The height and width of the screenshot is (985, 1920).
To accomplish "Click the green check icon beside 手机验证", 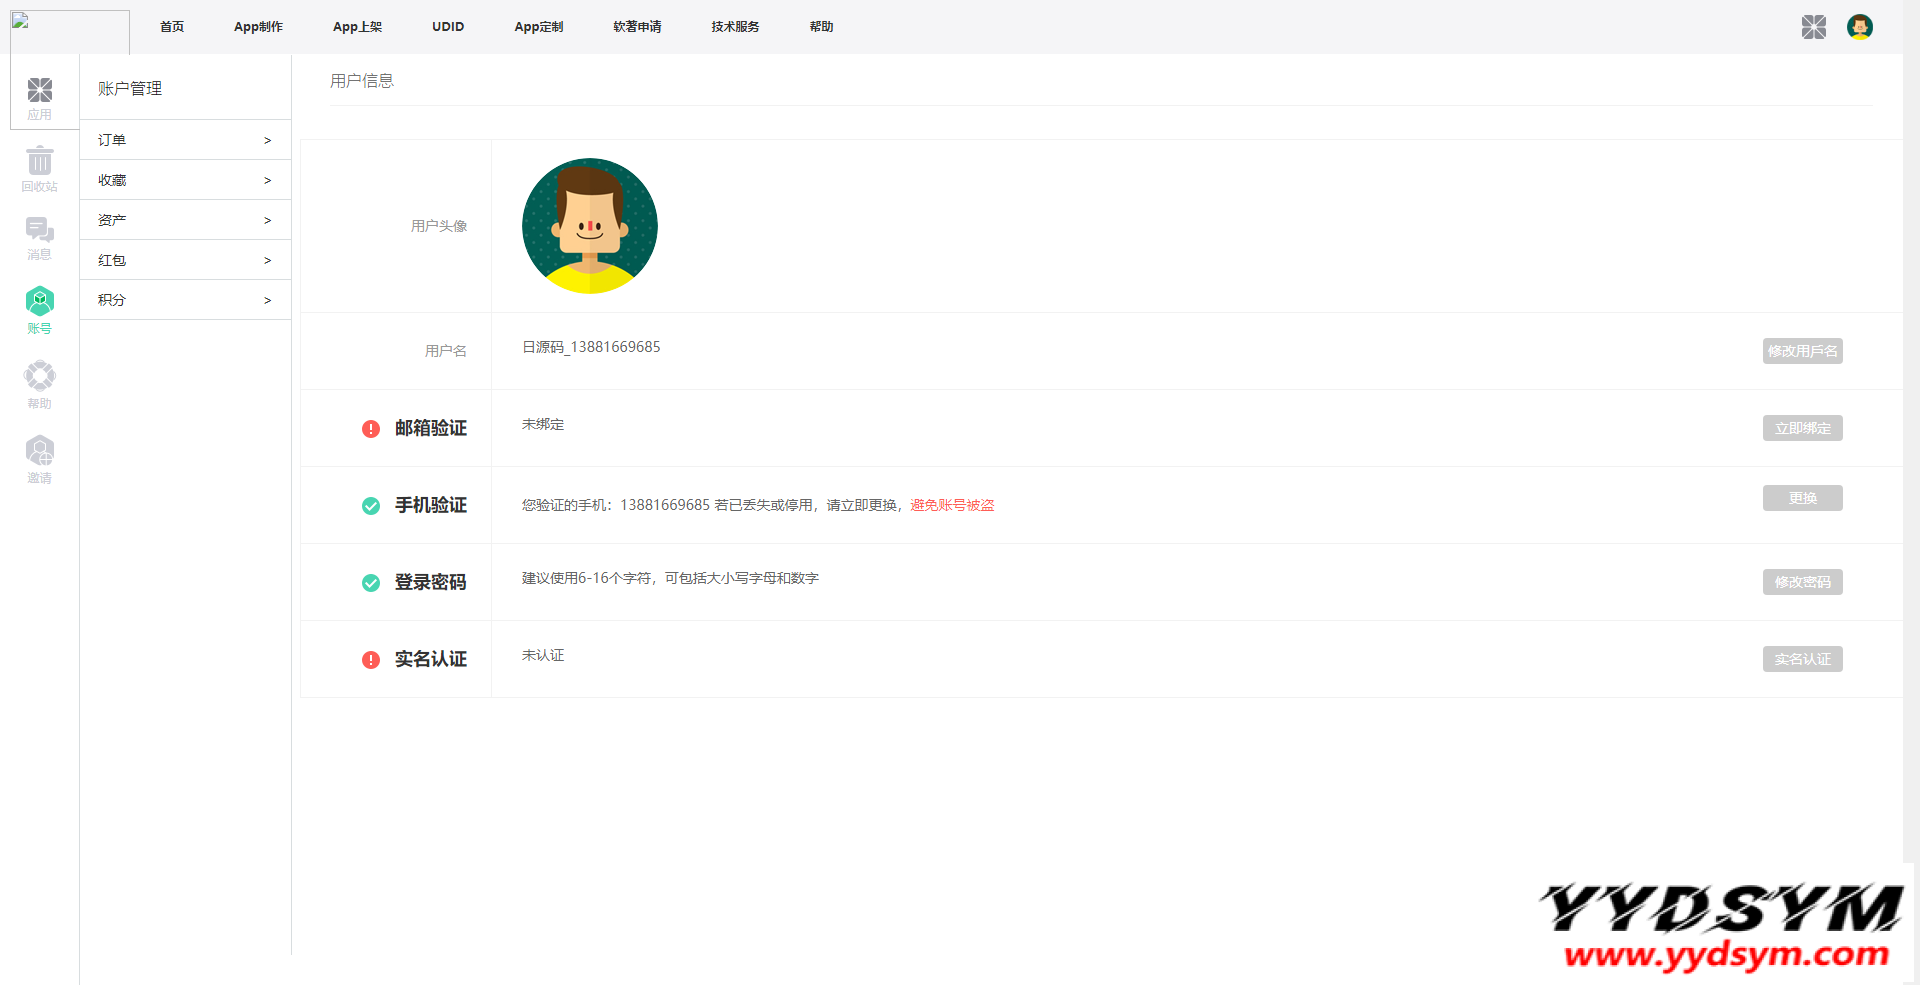I will tap(371, 506).
